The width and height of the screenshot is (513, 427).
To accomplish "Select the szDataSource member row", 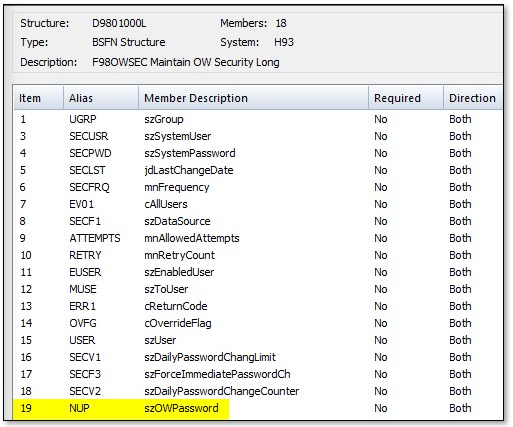I will pos(258,221).
